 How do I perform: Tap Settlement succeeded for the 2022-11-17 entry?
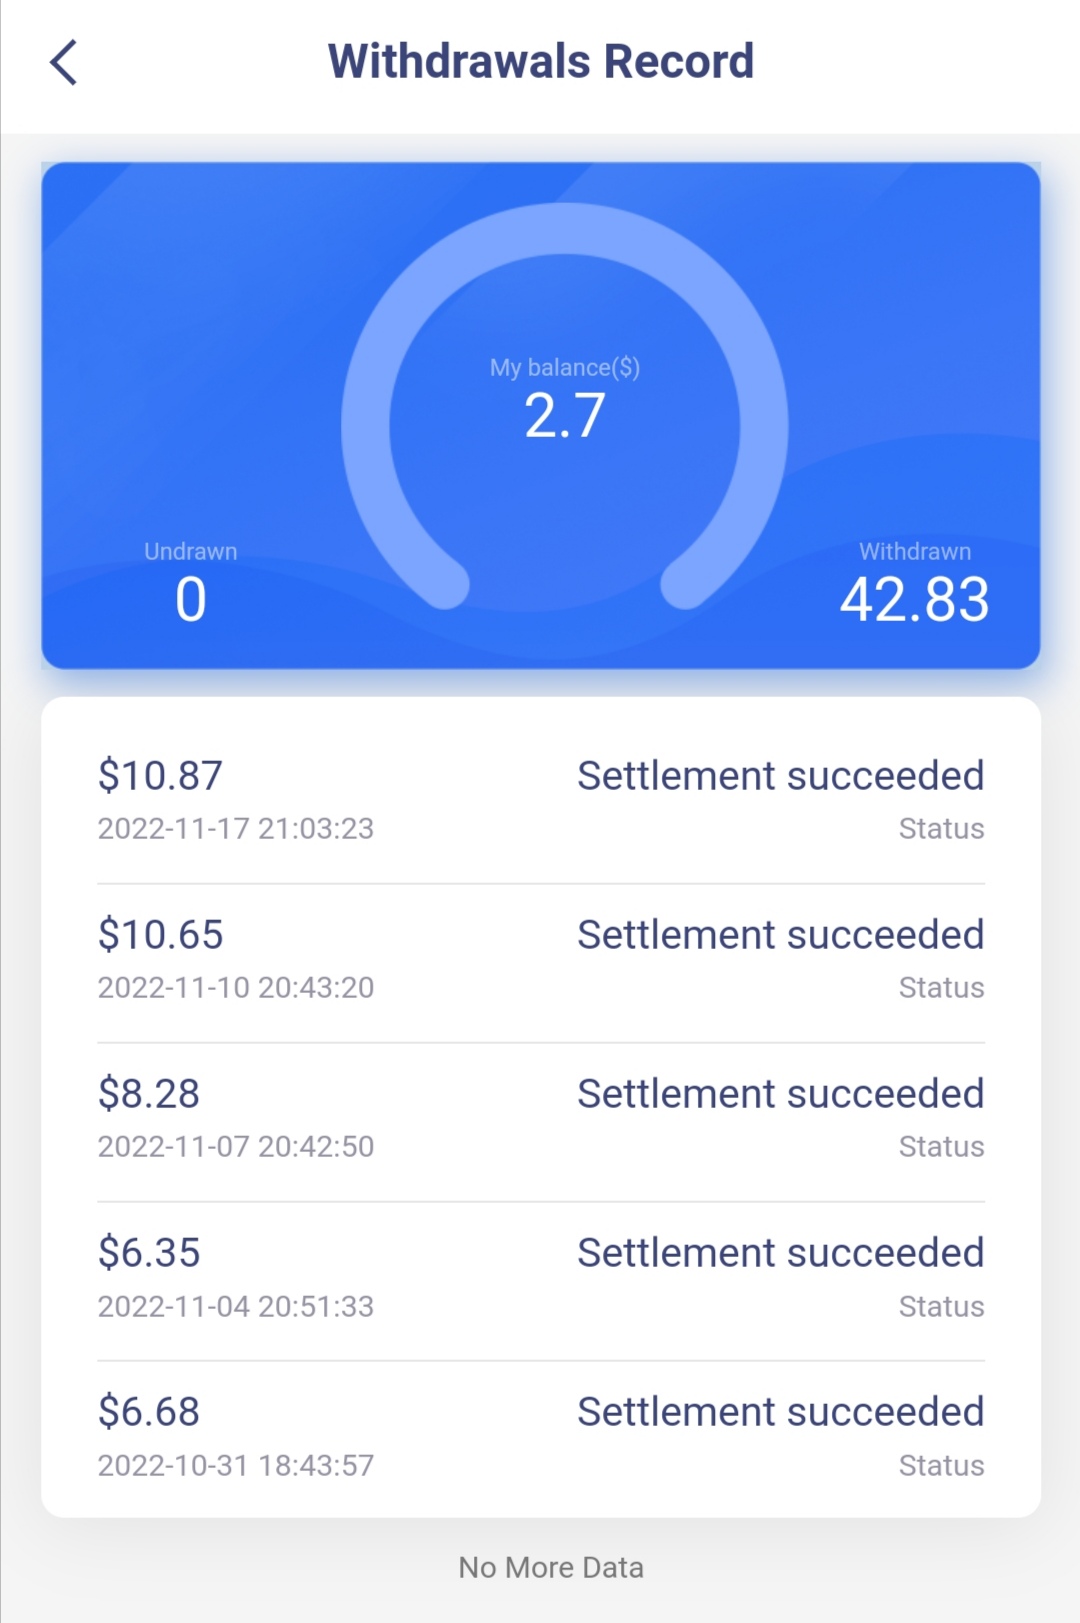tap(781, 776)
